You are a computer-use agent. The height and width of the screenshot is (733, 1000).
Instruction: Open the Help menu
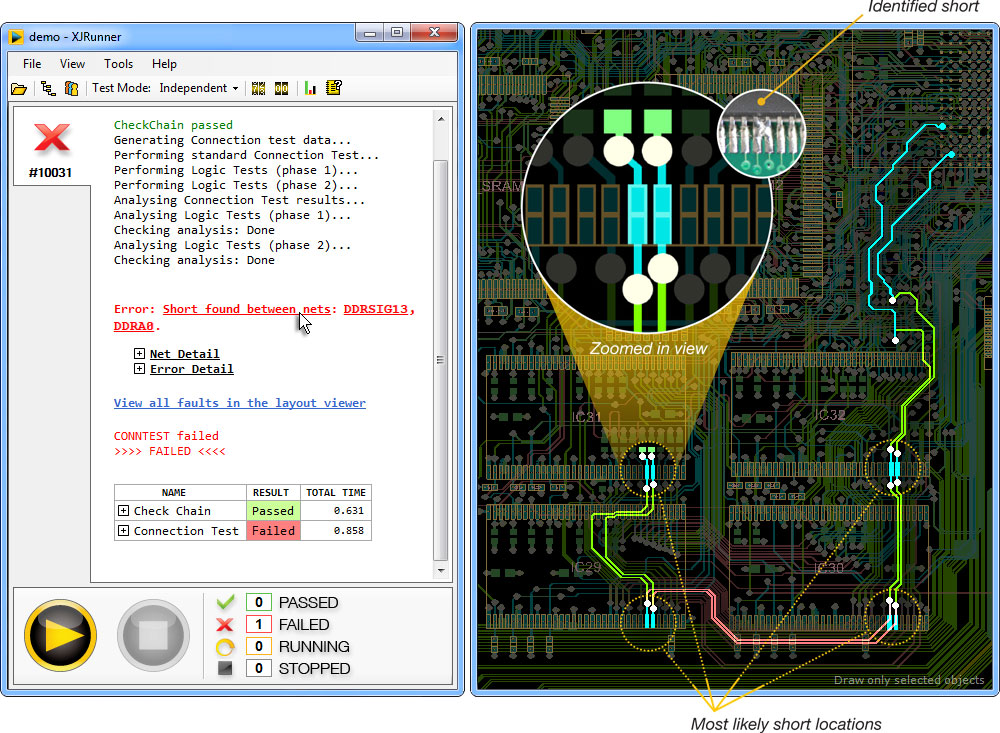pos(164,64)
